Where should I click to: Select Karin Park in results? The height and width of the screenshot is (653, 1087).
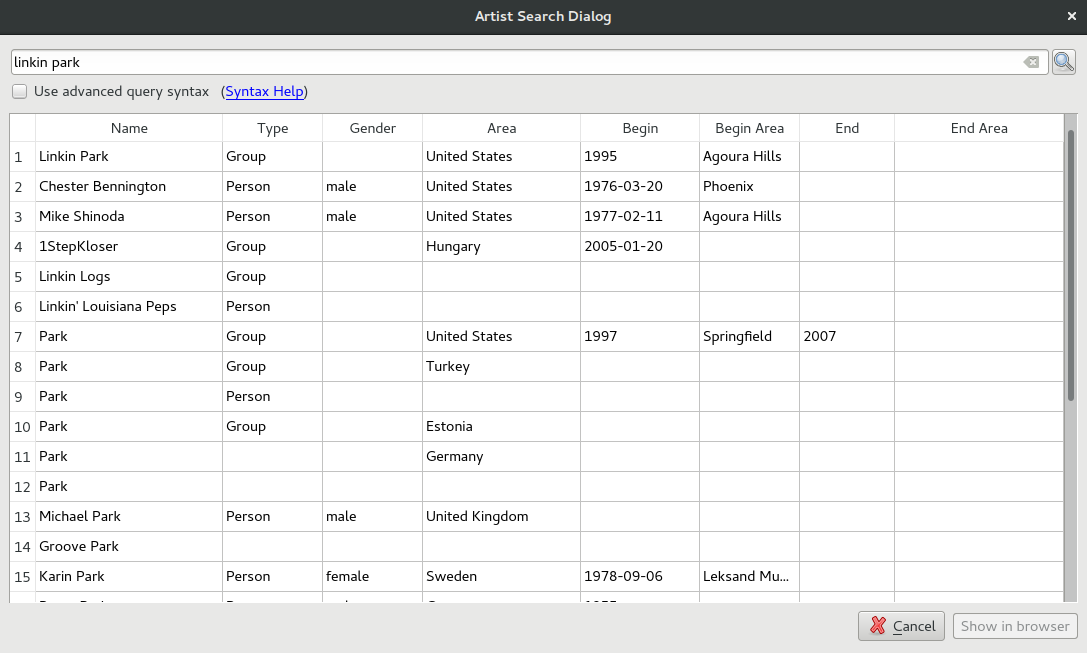(x=129, y=576)
